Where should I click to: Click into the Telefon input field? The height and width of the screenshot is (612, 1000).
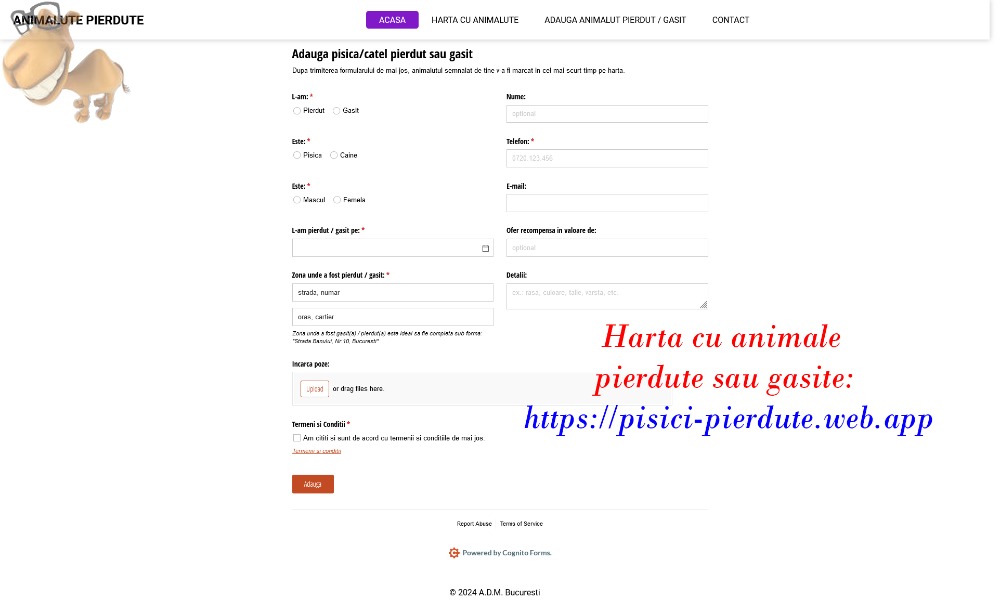click(607, 158)
